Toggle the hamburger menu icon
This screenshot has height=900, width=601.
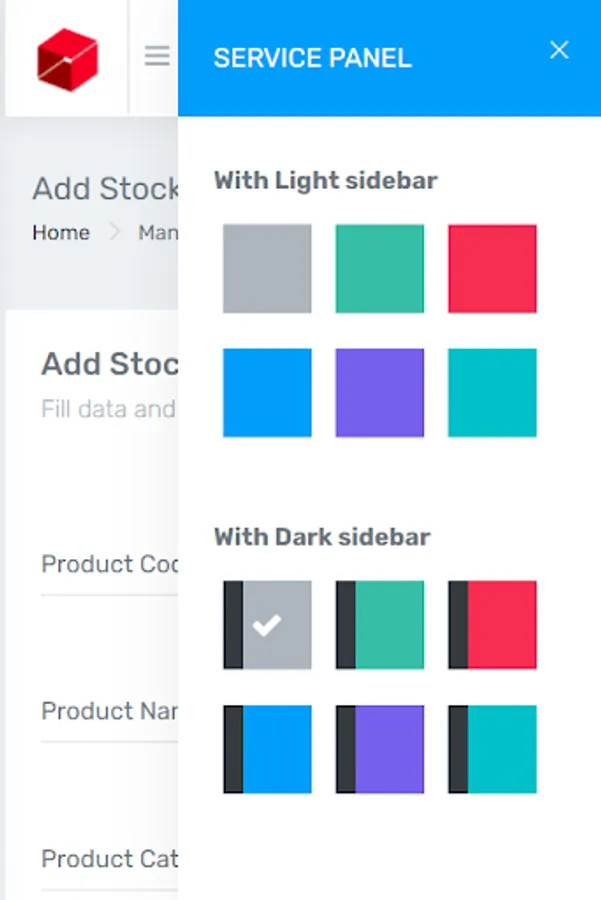(x=157, y=56)
